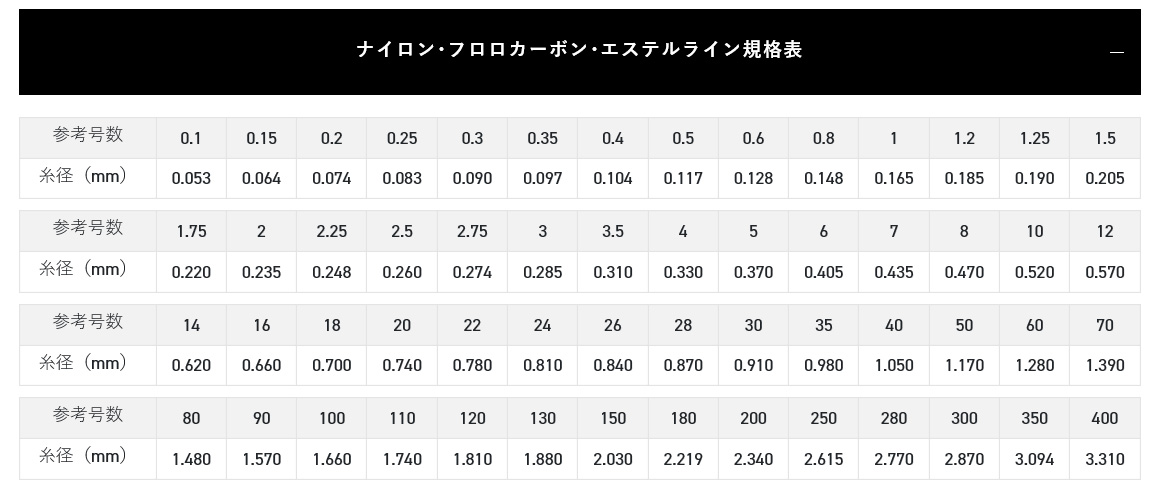Select the 2.25 reference number cell
The height and width of the screenshot is (492, 1164).
coord(331,232)
